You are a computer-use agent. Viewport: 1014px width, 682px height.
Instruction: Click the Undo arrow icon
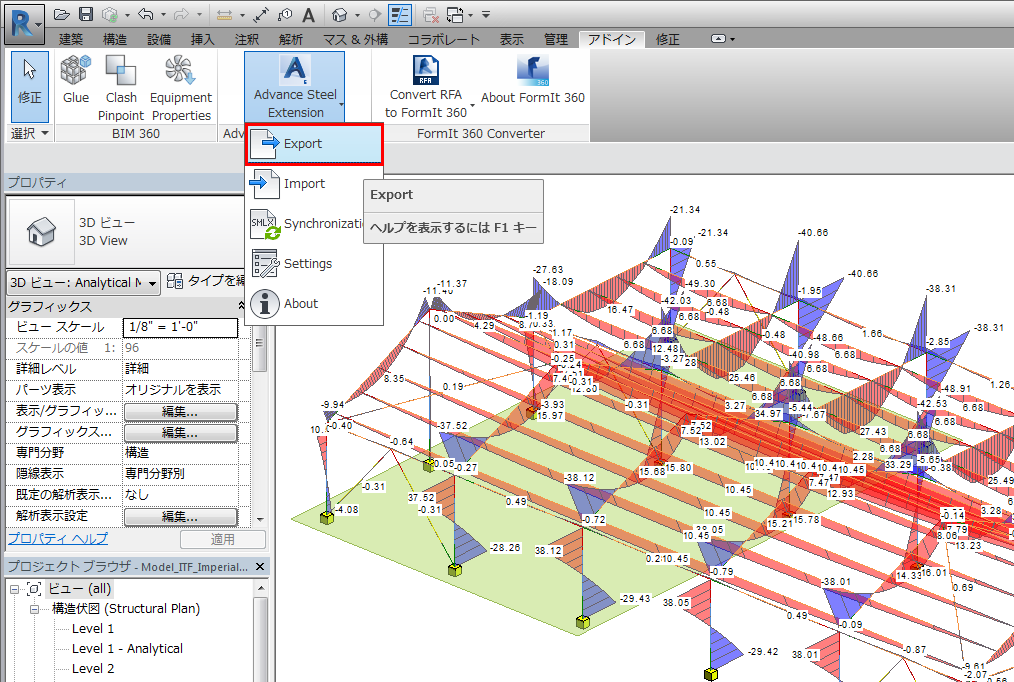pos(146,14)
